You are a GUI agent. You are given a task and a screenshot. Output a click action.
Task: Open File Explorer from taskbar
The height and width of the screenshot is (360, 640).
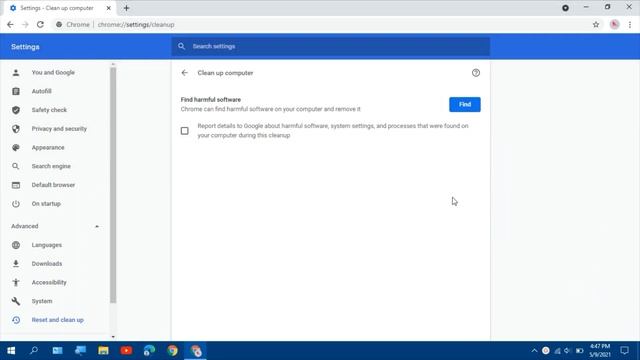point(103,351)
